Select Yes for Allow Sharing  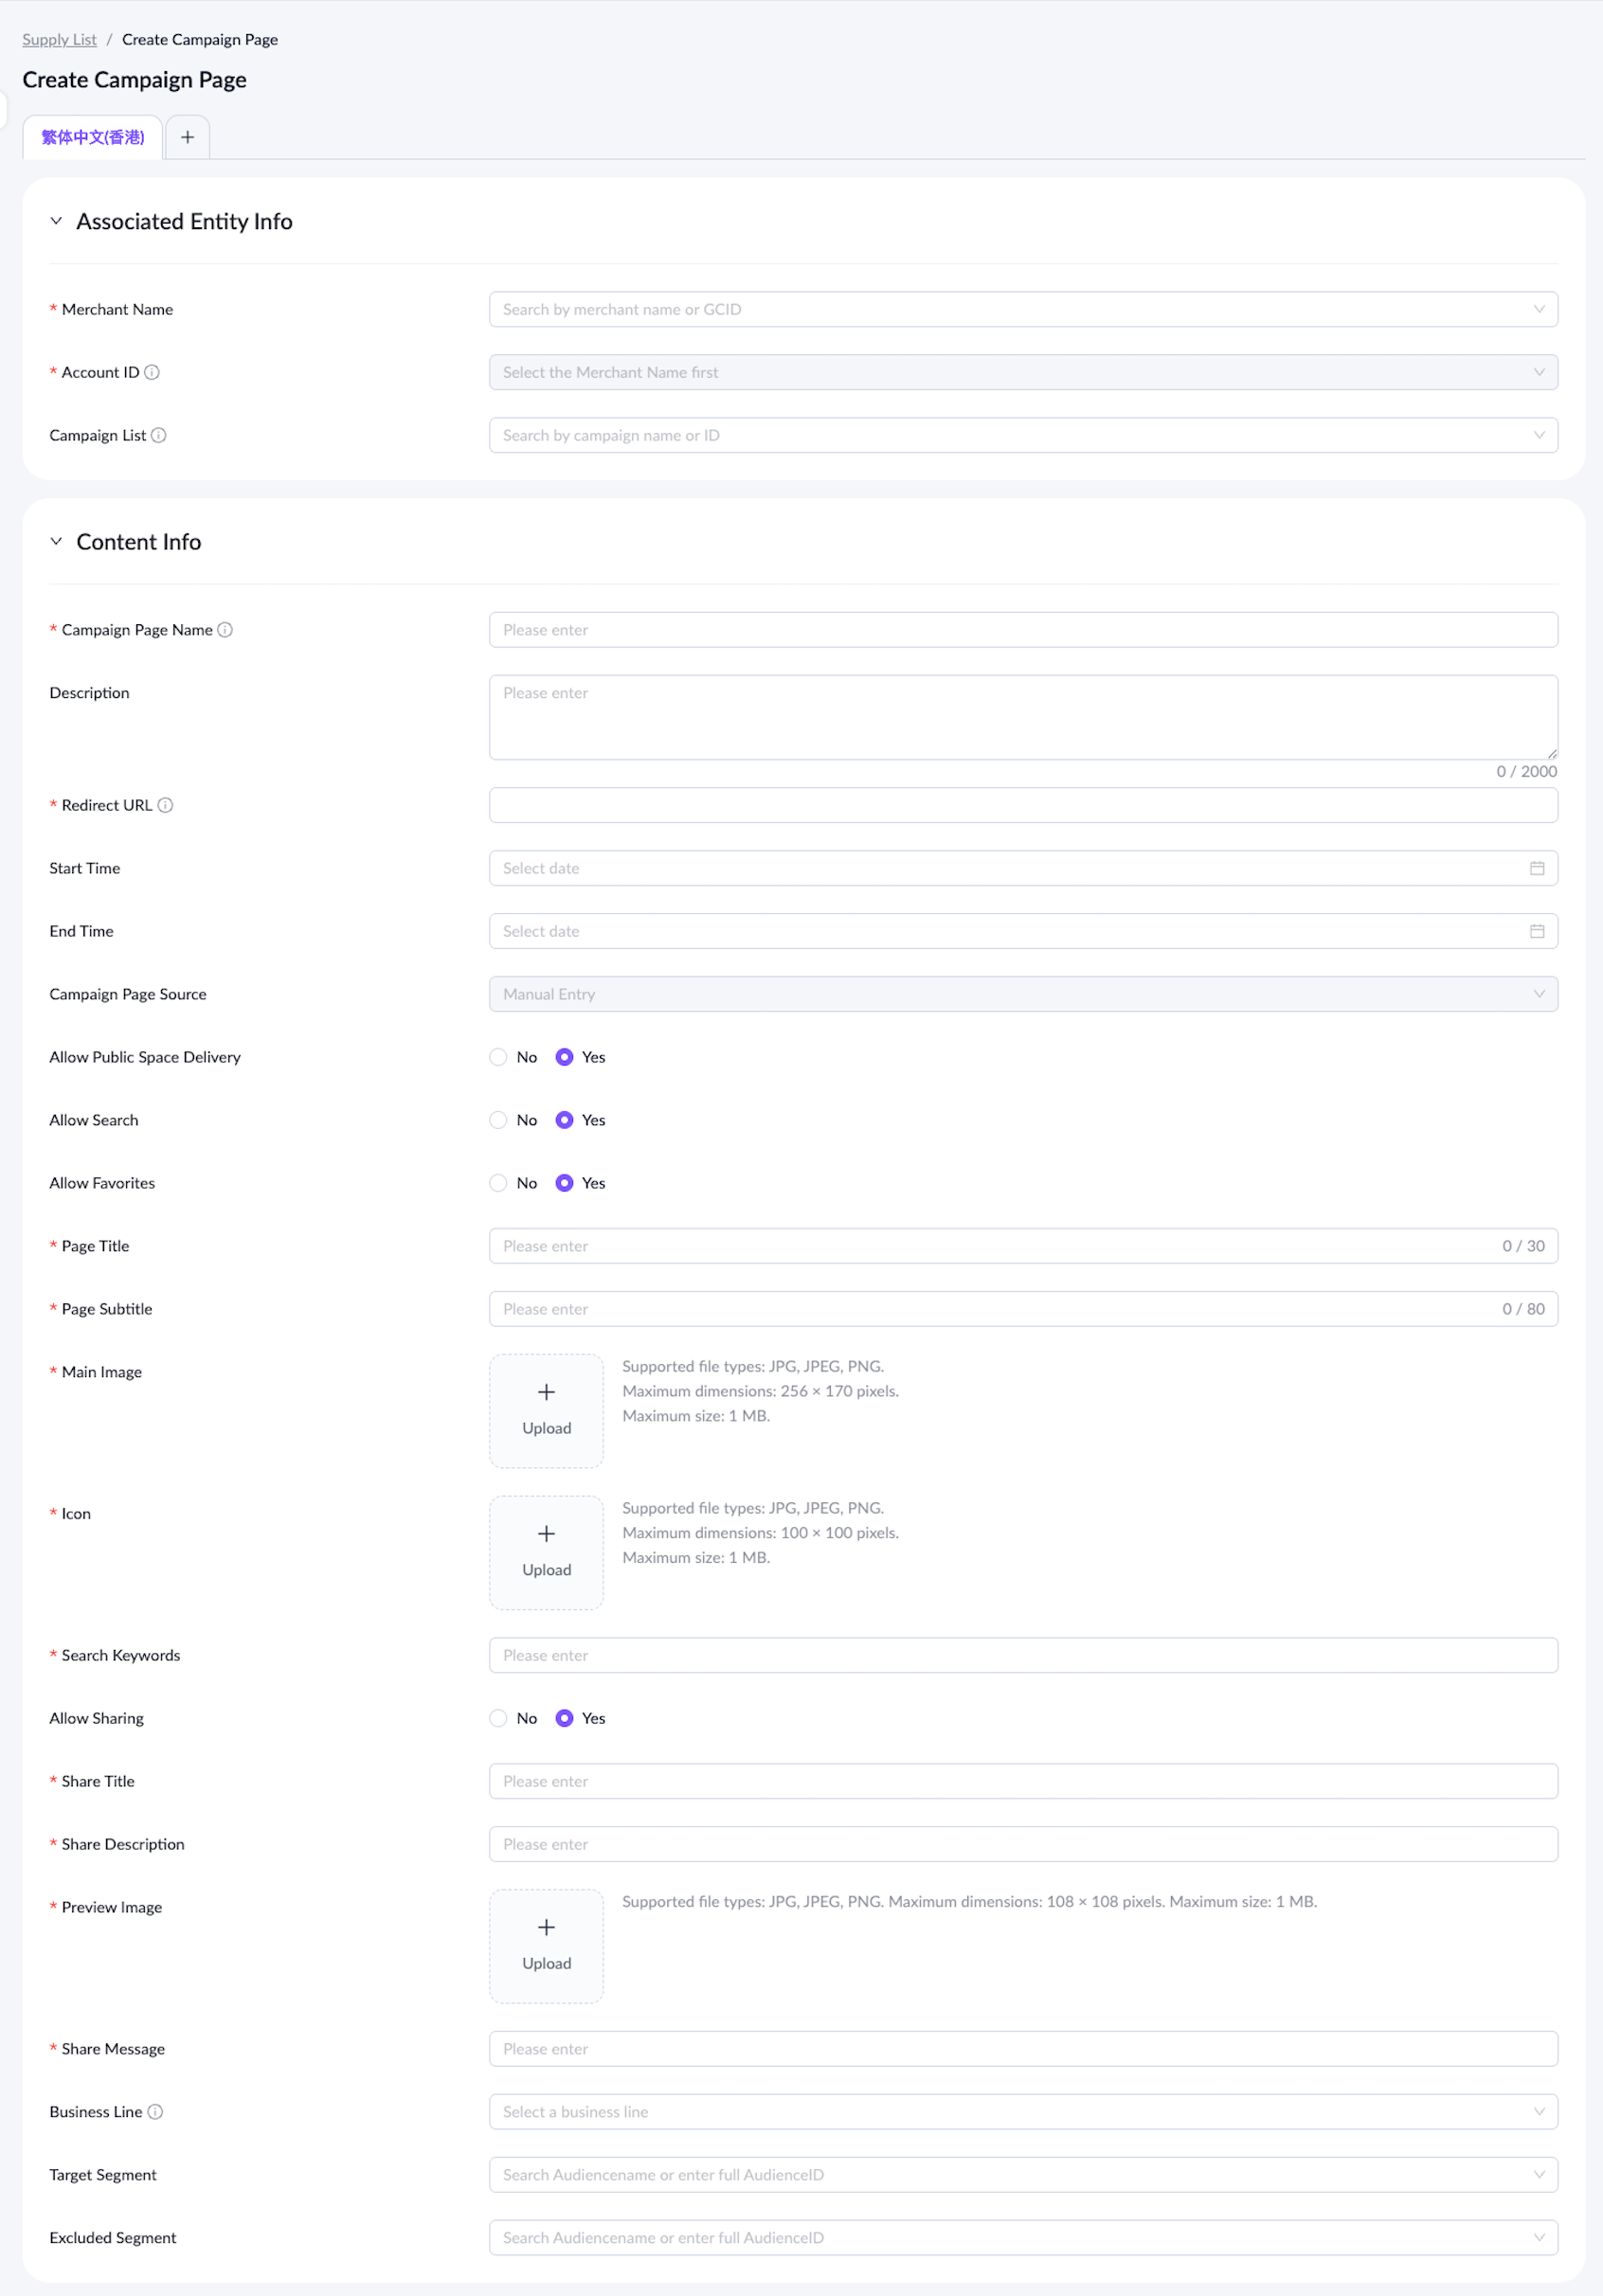pyautogui.click(x=564, y=1718)
